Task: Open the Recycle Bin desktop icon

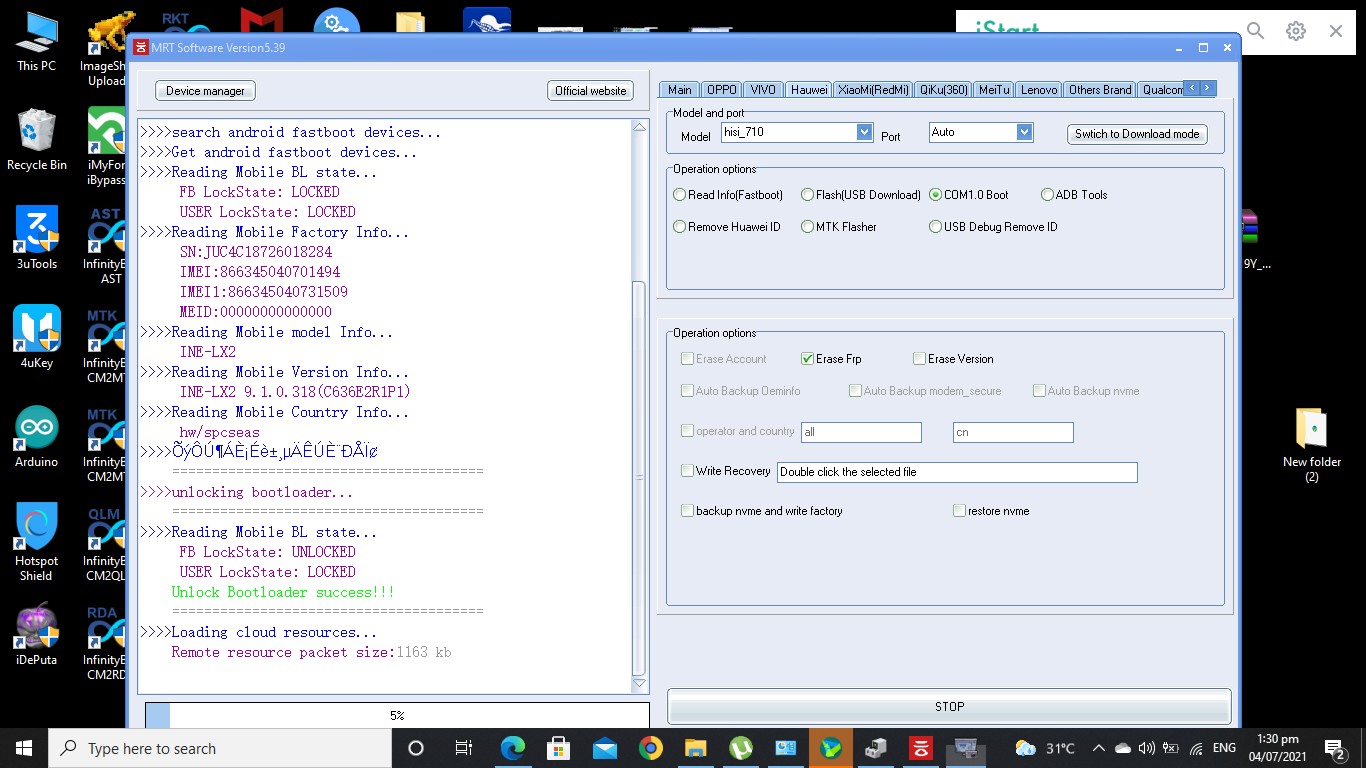Action: point(37,140)
